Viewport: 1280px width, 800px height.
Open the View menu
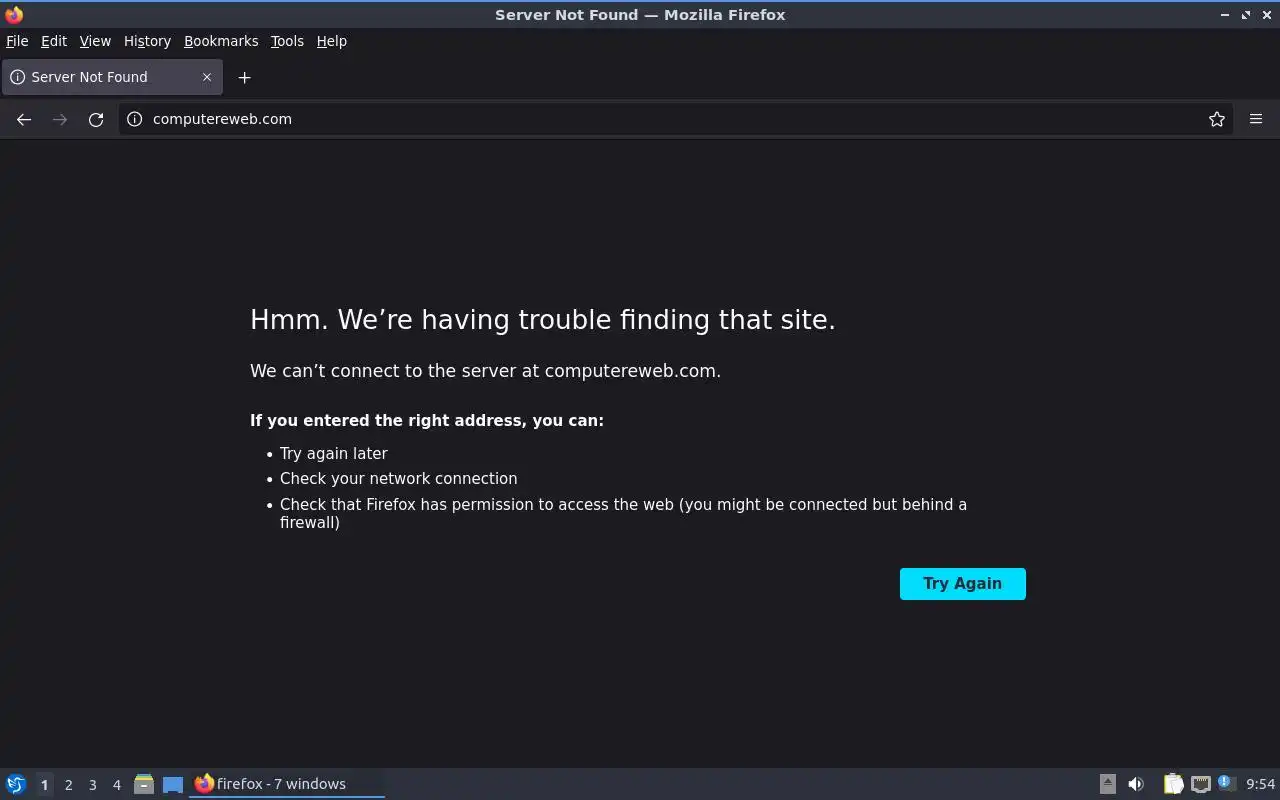coord(95,41)
